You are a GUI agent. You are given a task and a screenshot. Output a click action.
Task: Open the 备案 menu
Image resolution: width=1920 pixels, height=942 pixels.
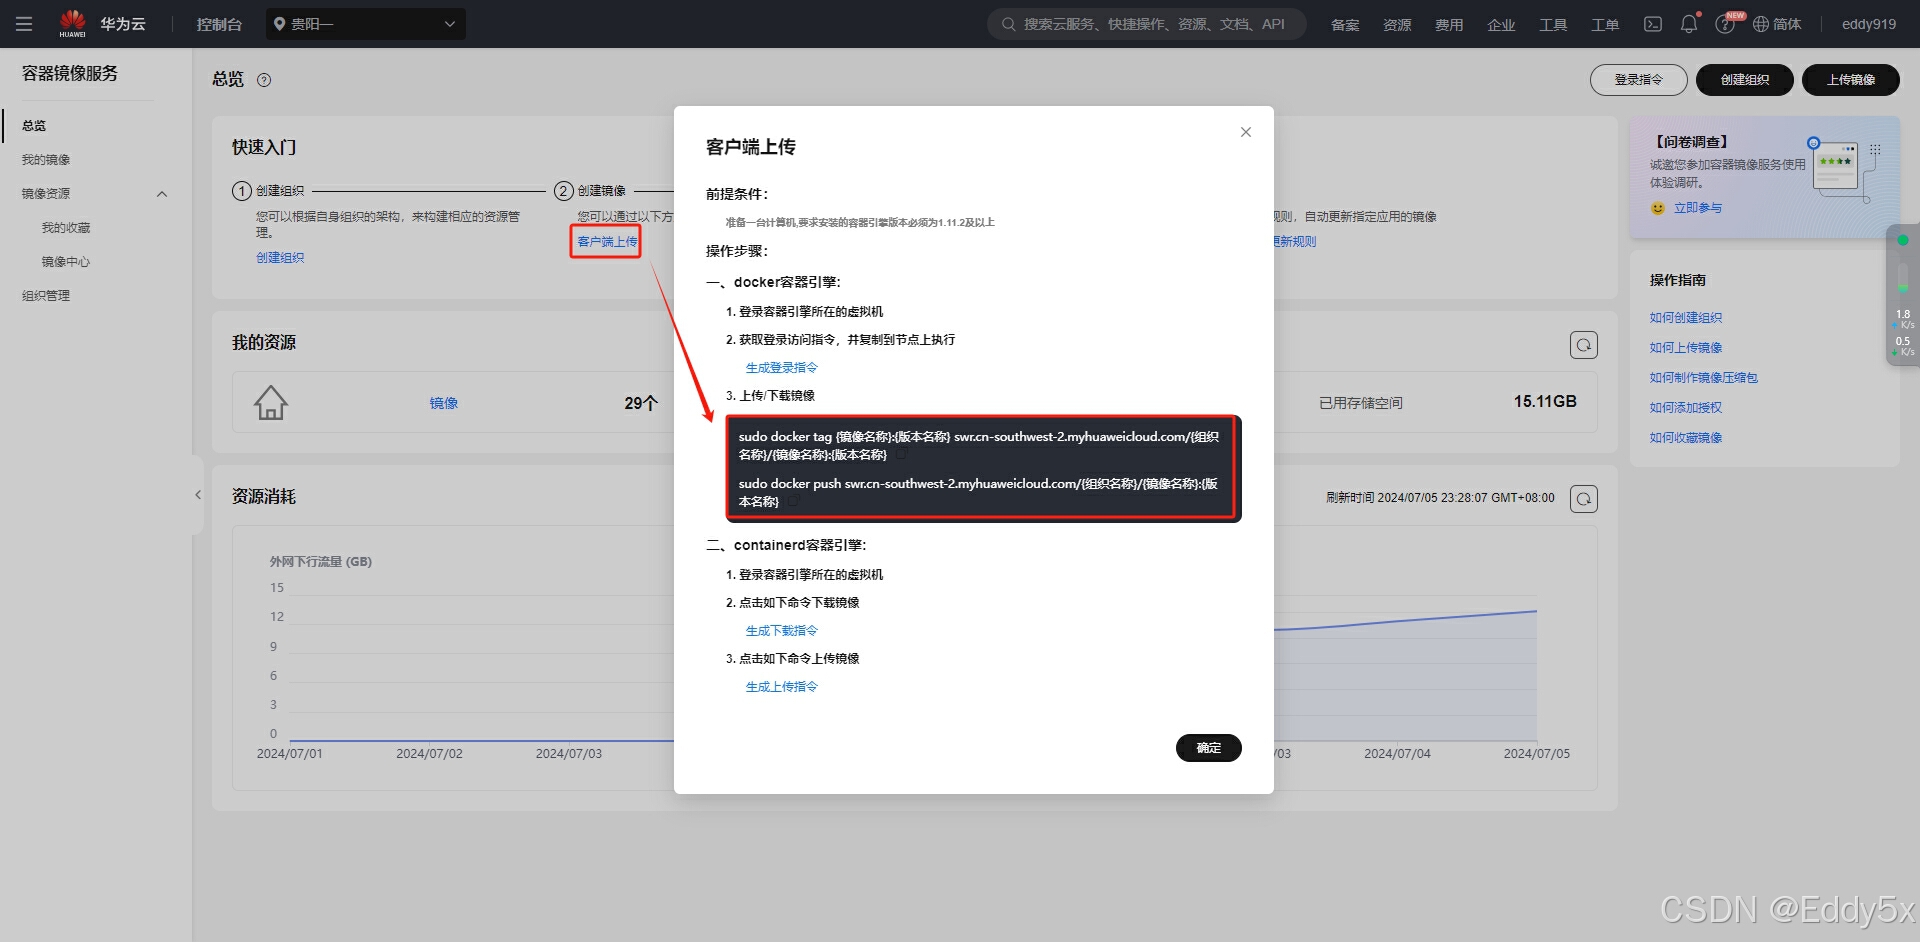pyautogui.click(x=1345, y=25)
